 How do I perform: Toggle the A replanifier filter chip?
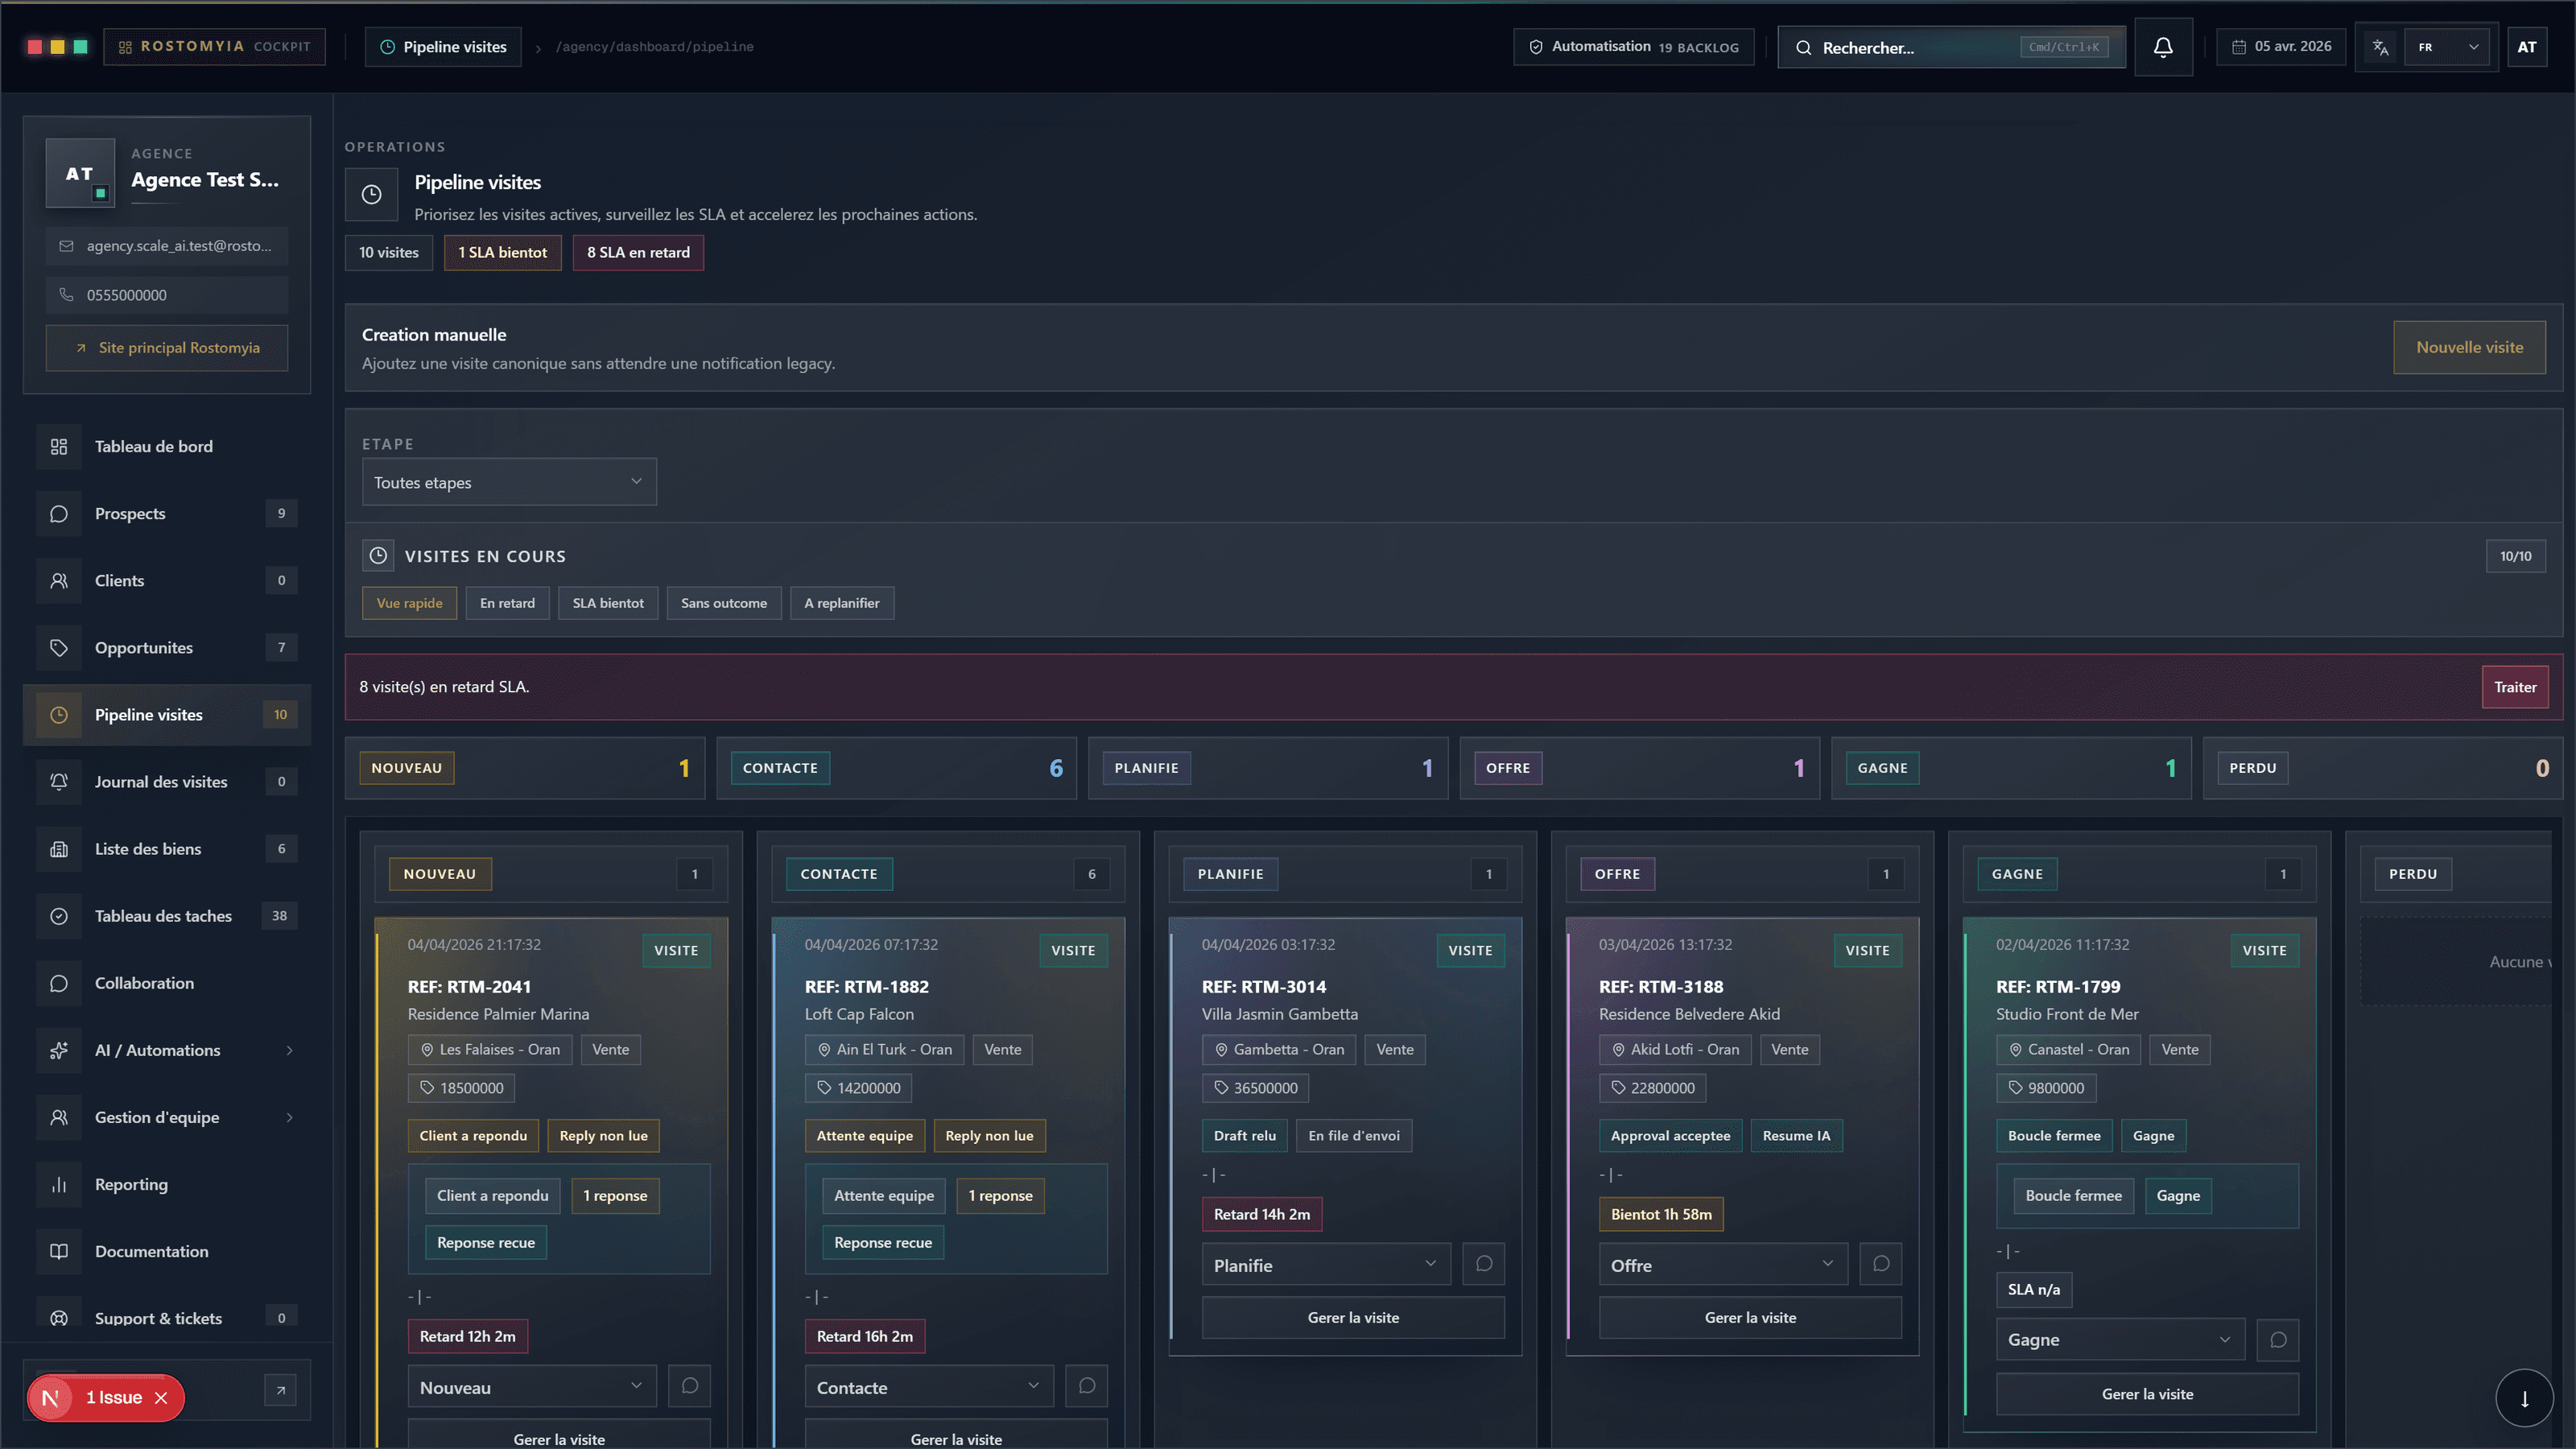(842, 603)
